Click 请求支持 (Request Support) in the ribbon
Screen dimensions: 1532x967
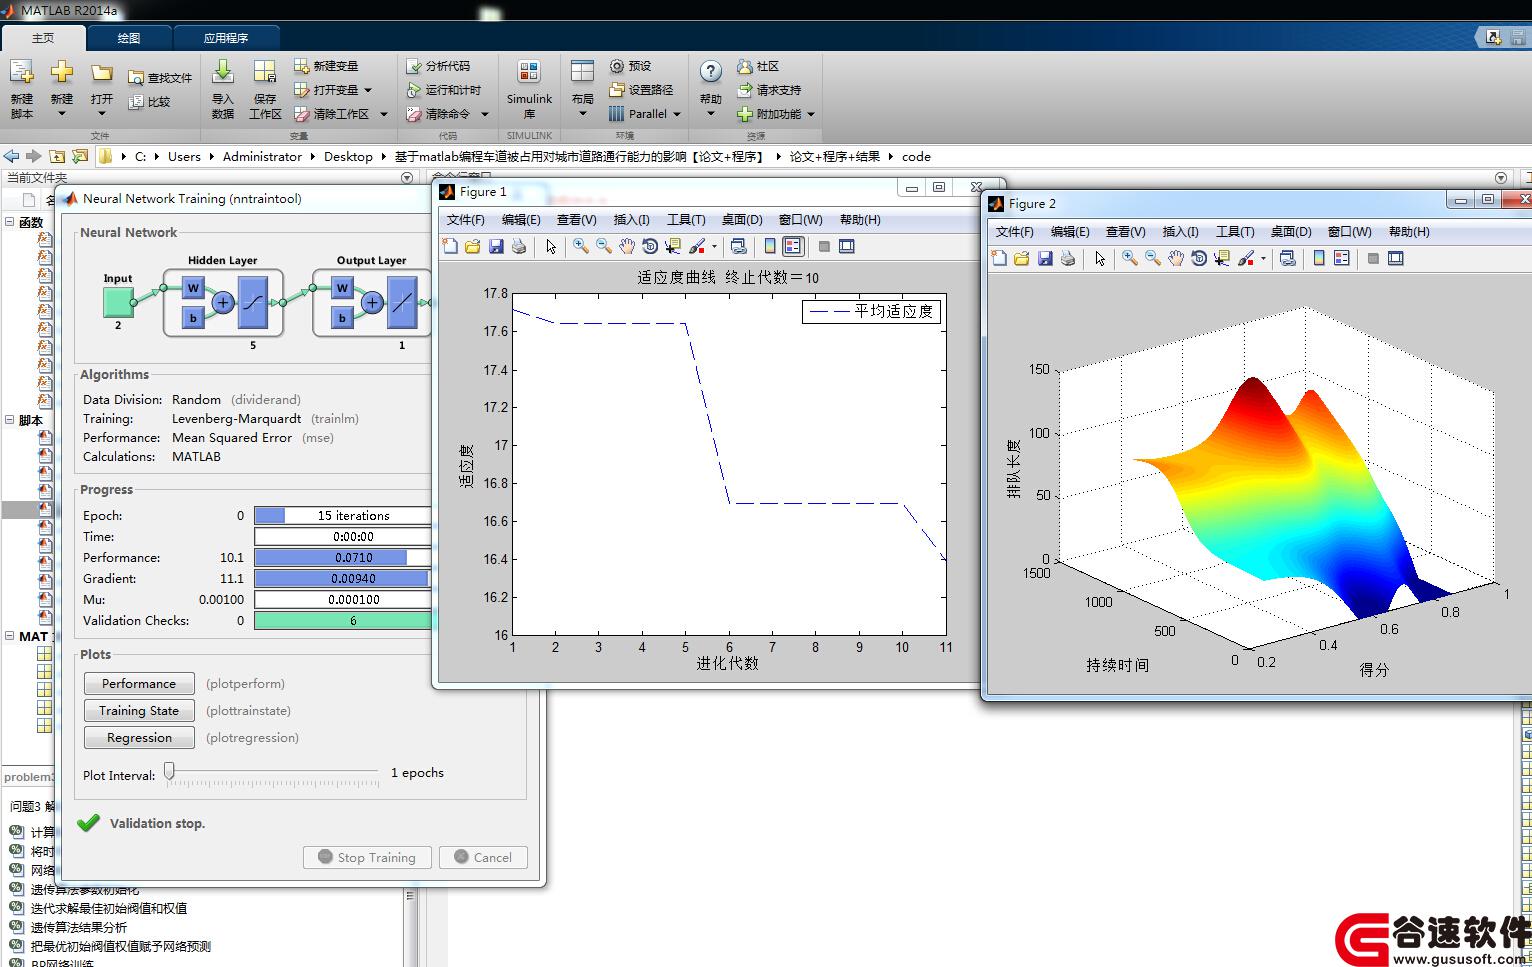(769, 90)
